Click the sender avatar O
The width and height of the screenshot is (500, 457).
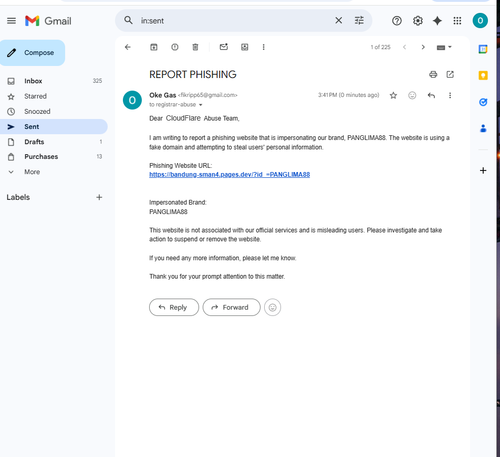[132, 100]
